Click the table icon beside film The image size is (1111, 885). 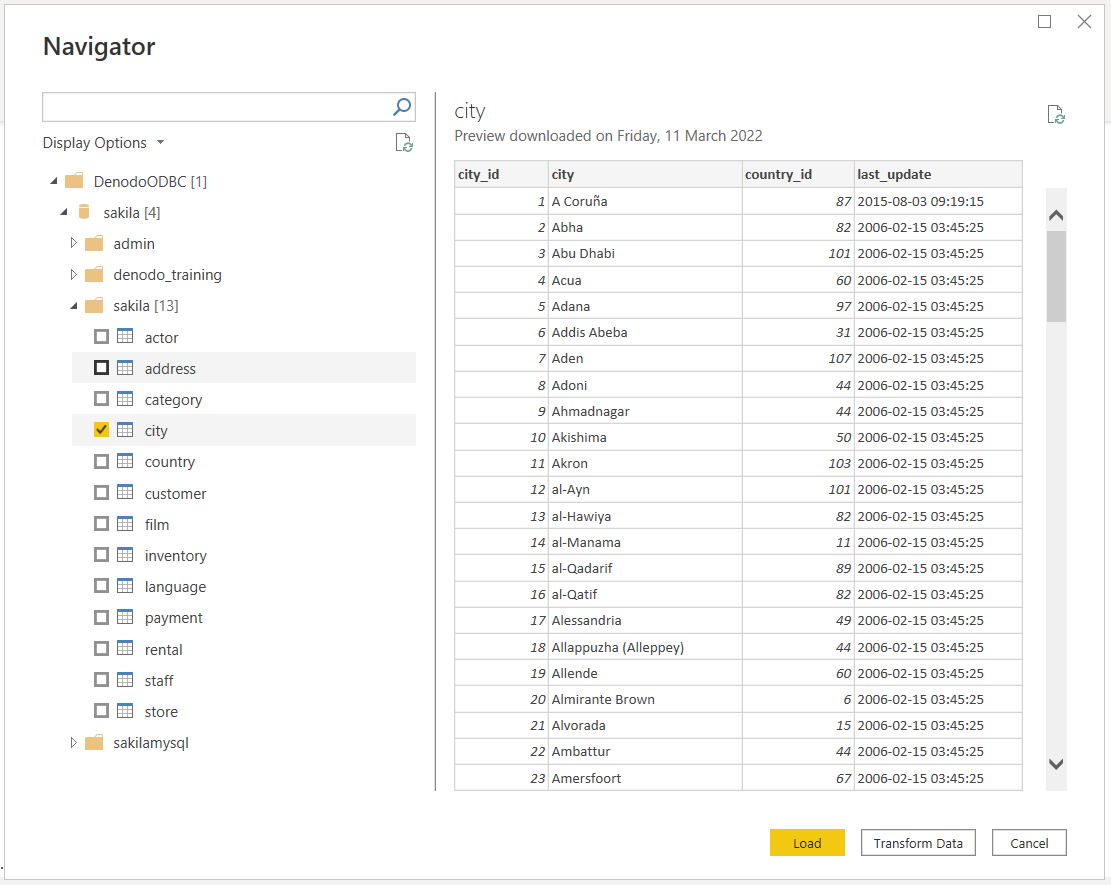[x=124, y=524]
